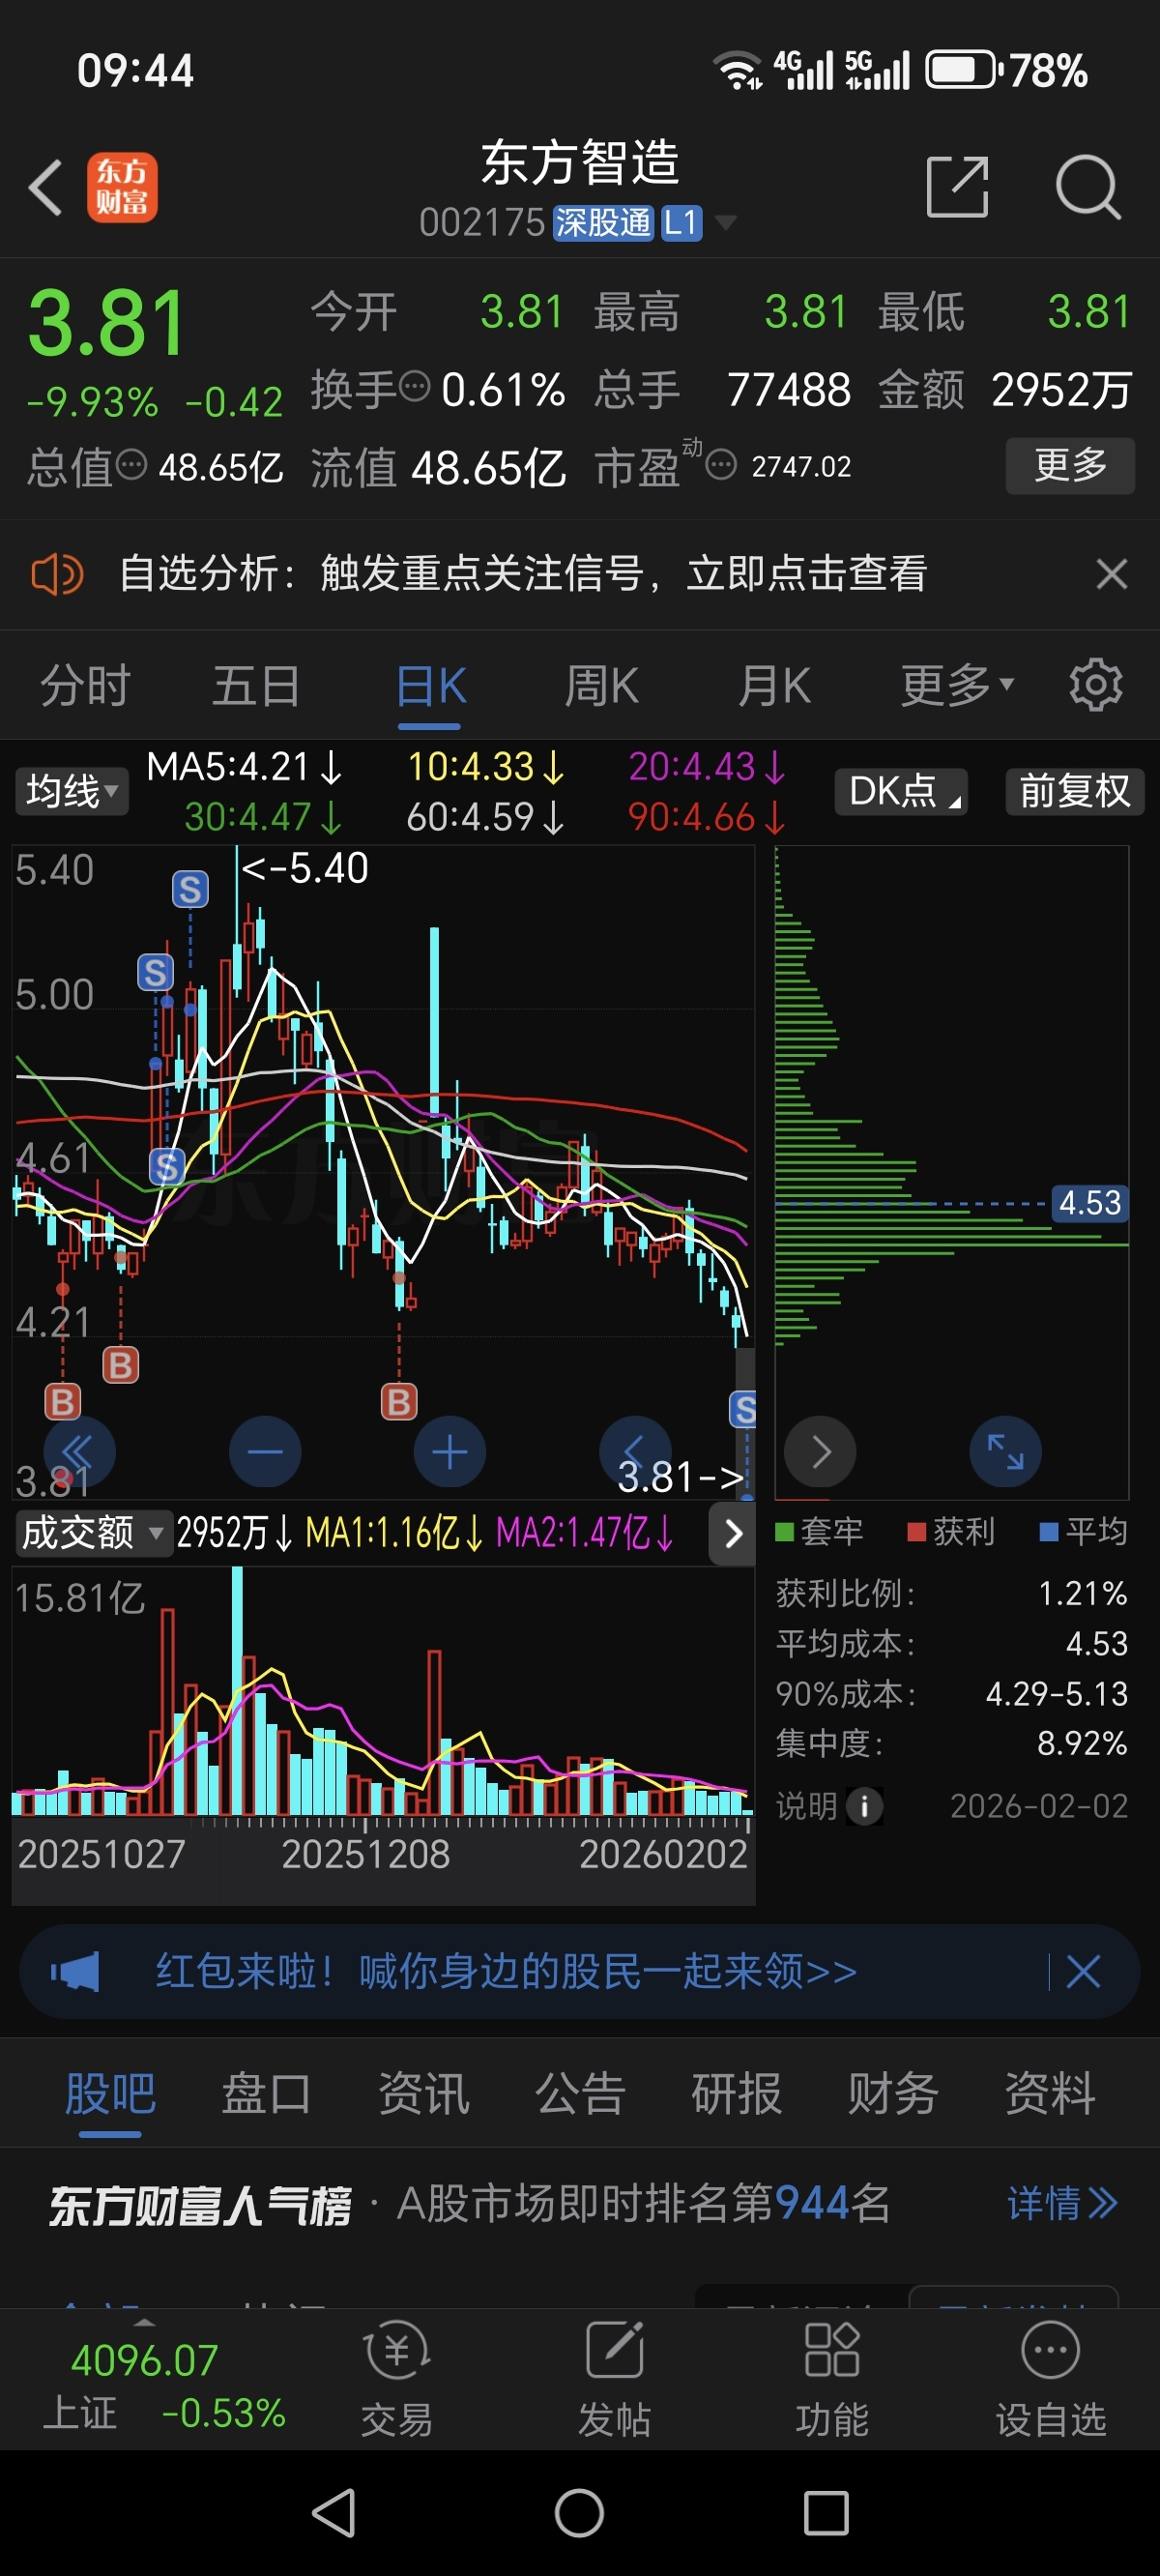Image resolution: width=1160 pixels, height=2576 pixels.
Task: Go back using the left arrow
Action: pos(46,187)
